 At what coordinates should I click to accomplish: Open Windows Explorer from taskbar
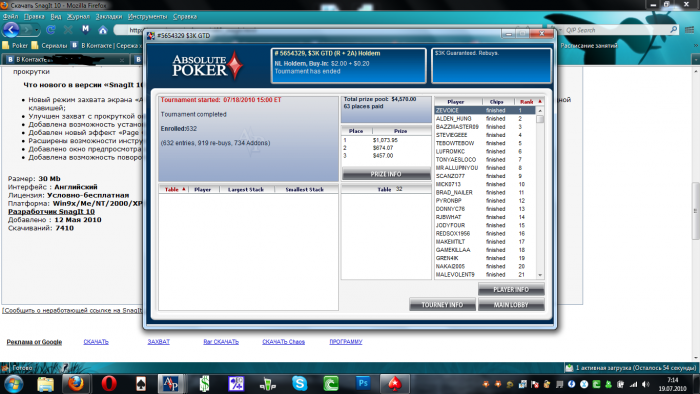(x=46, y=384)
